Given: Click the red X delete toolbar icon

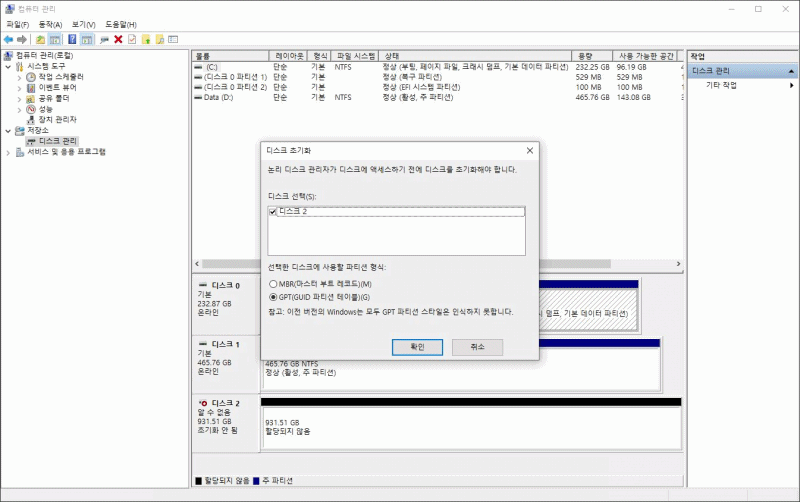Looking at the screenshot, I should pyautogui.click(x=118, y=39).
